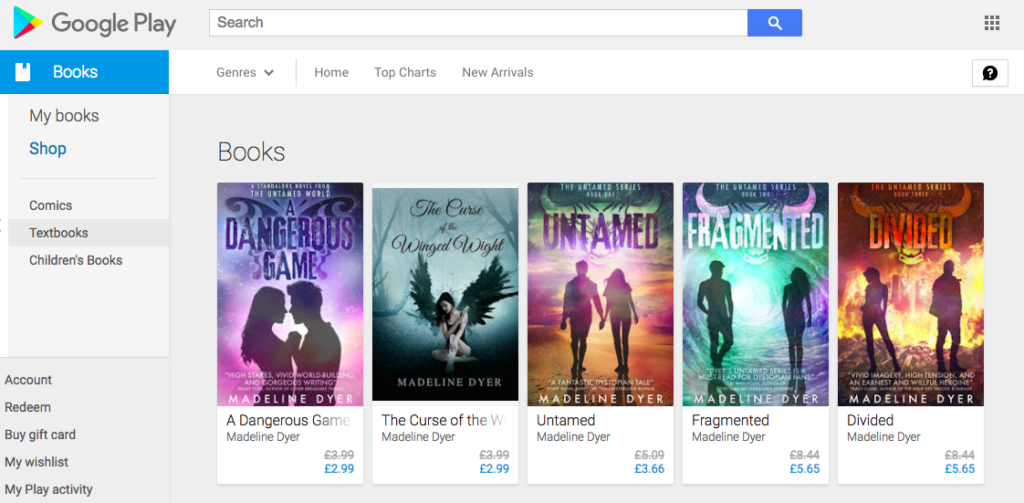Open the help question mark button
Screen dimensions: 1024x503
tap(990, 73)
